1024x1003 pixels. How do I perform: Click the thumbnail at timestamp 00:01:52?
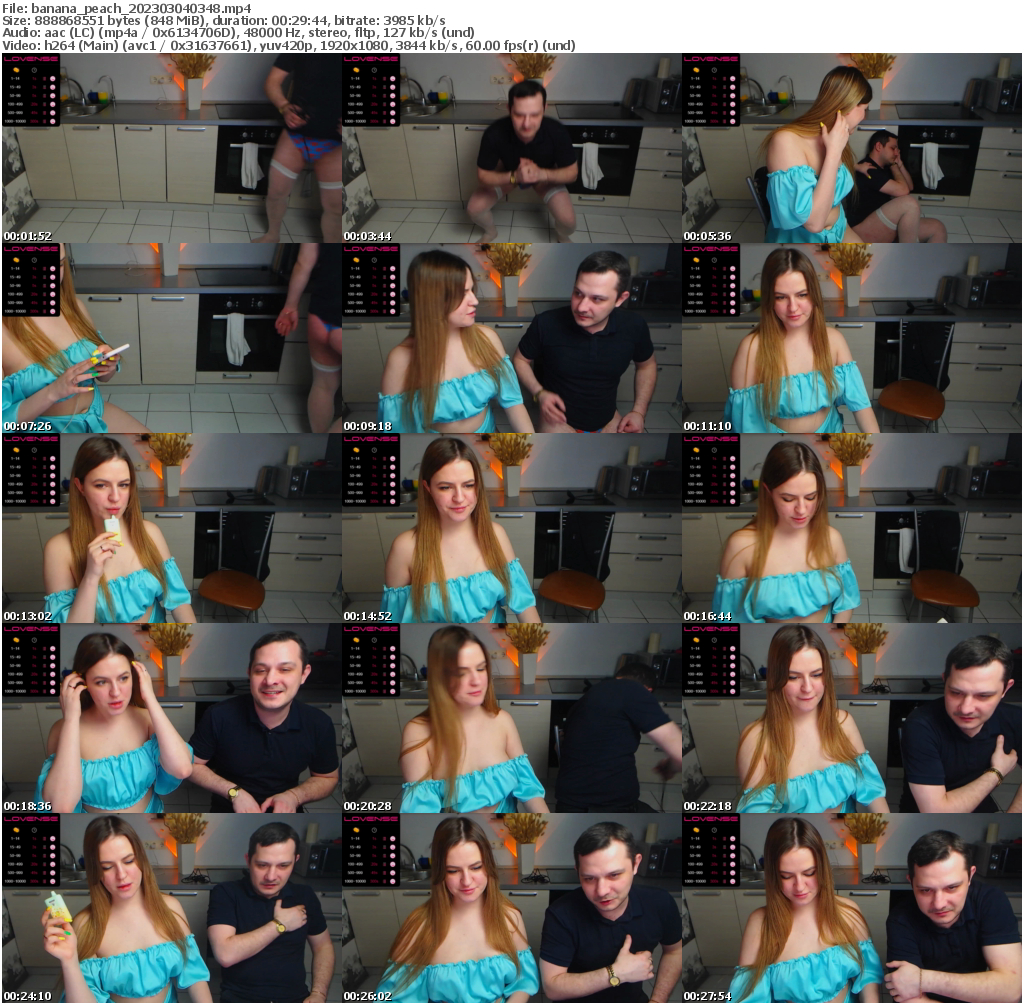[x=171, y=148]
